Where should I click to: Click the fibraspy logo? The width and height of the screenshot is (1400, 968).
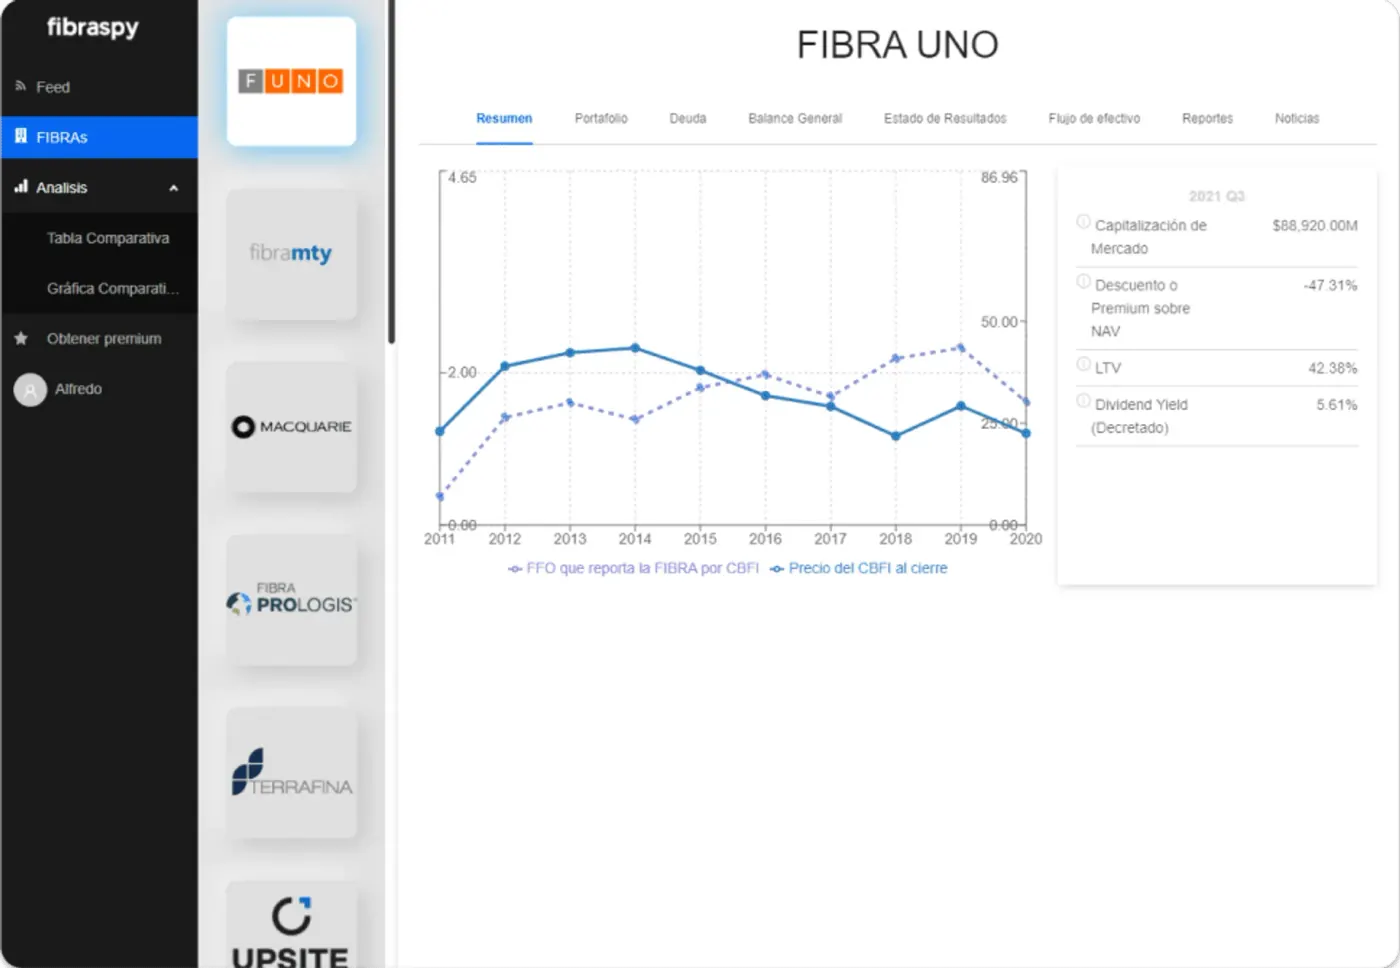pos(93,27)
